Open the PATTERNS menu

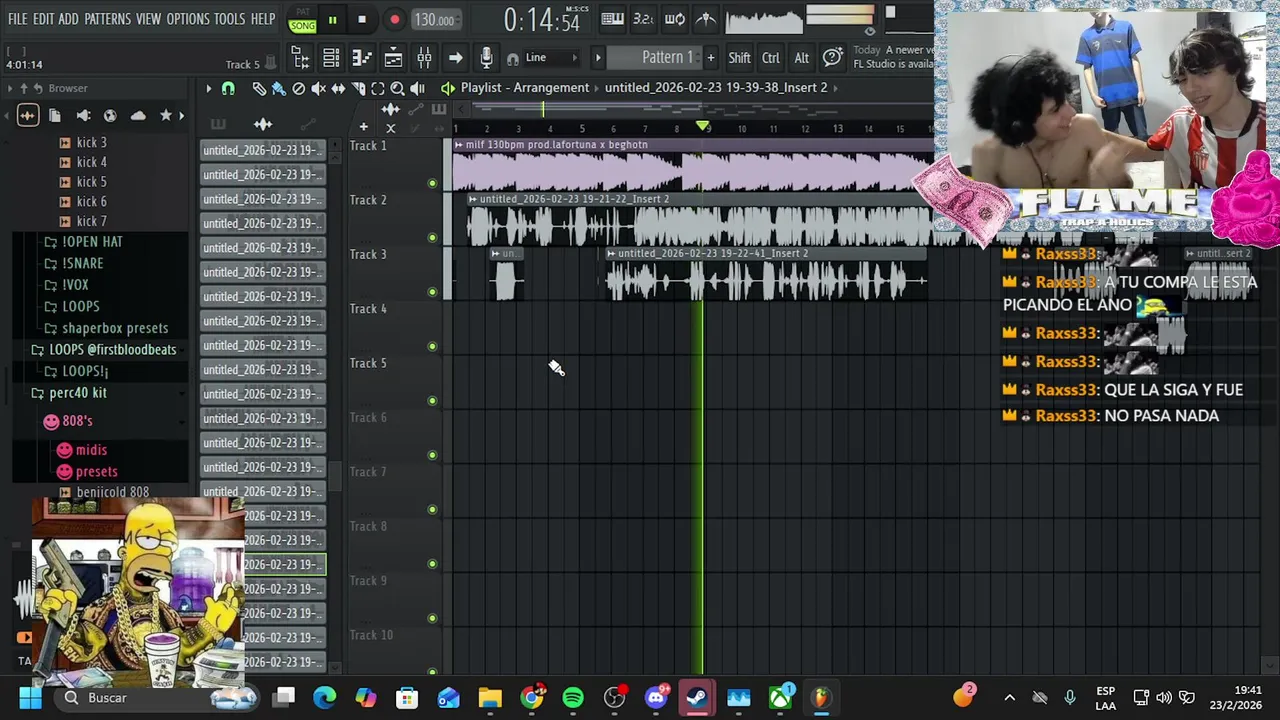tap(107, 19)
